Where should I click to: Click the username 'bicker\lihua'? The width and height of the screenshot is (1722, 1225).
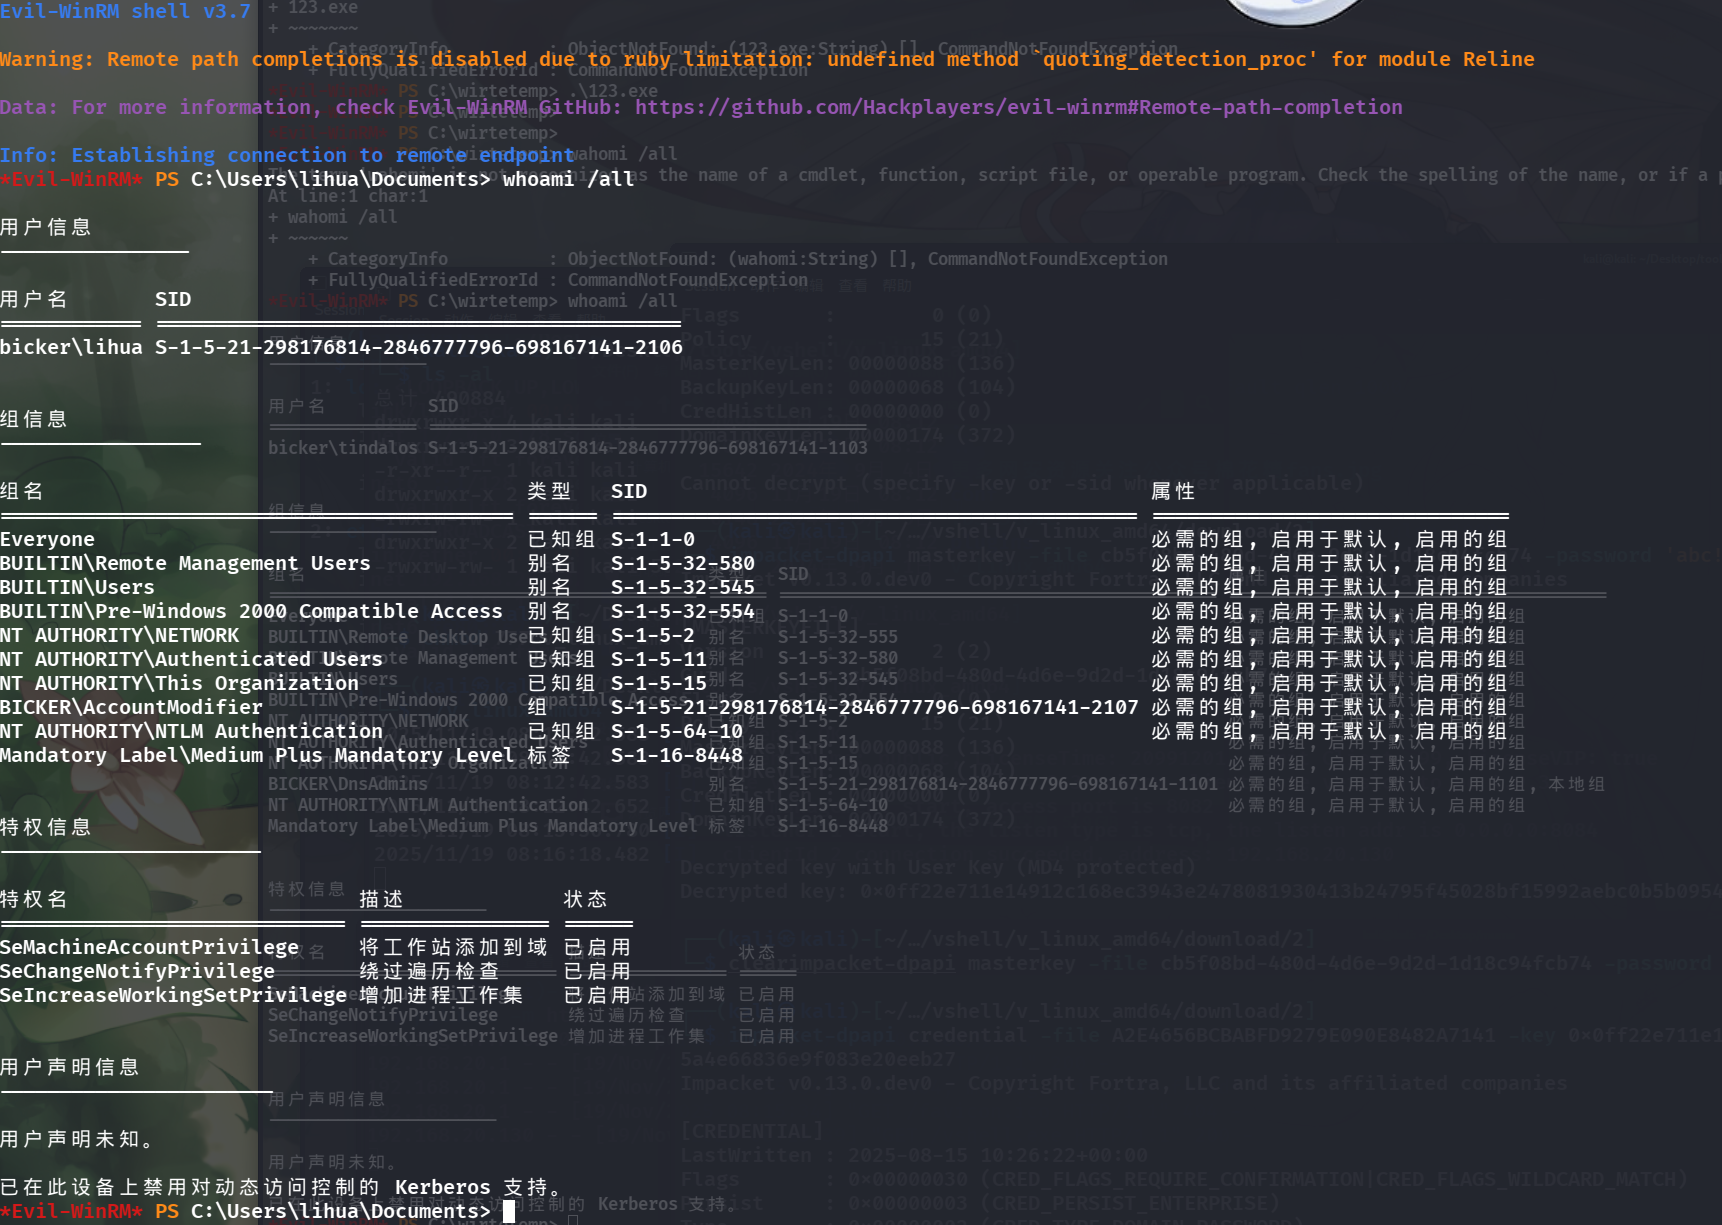(x=71, y=347)
